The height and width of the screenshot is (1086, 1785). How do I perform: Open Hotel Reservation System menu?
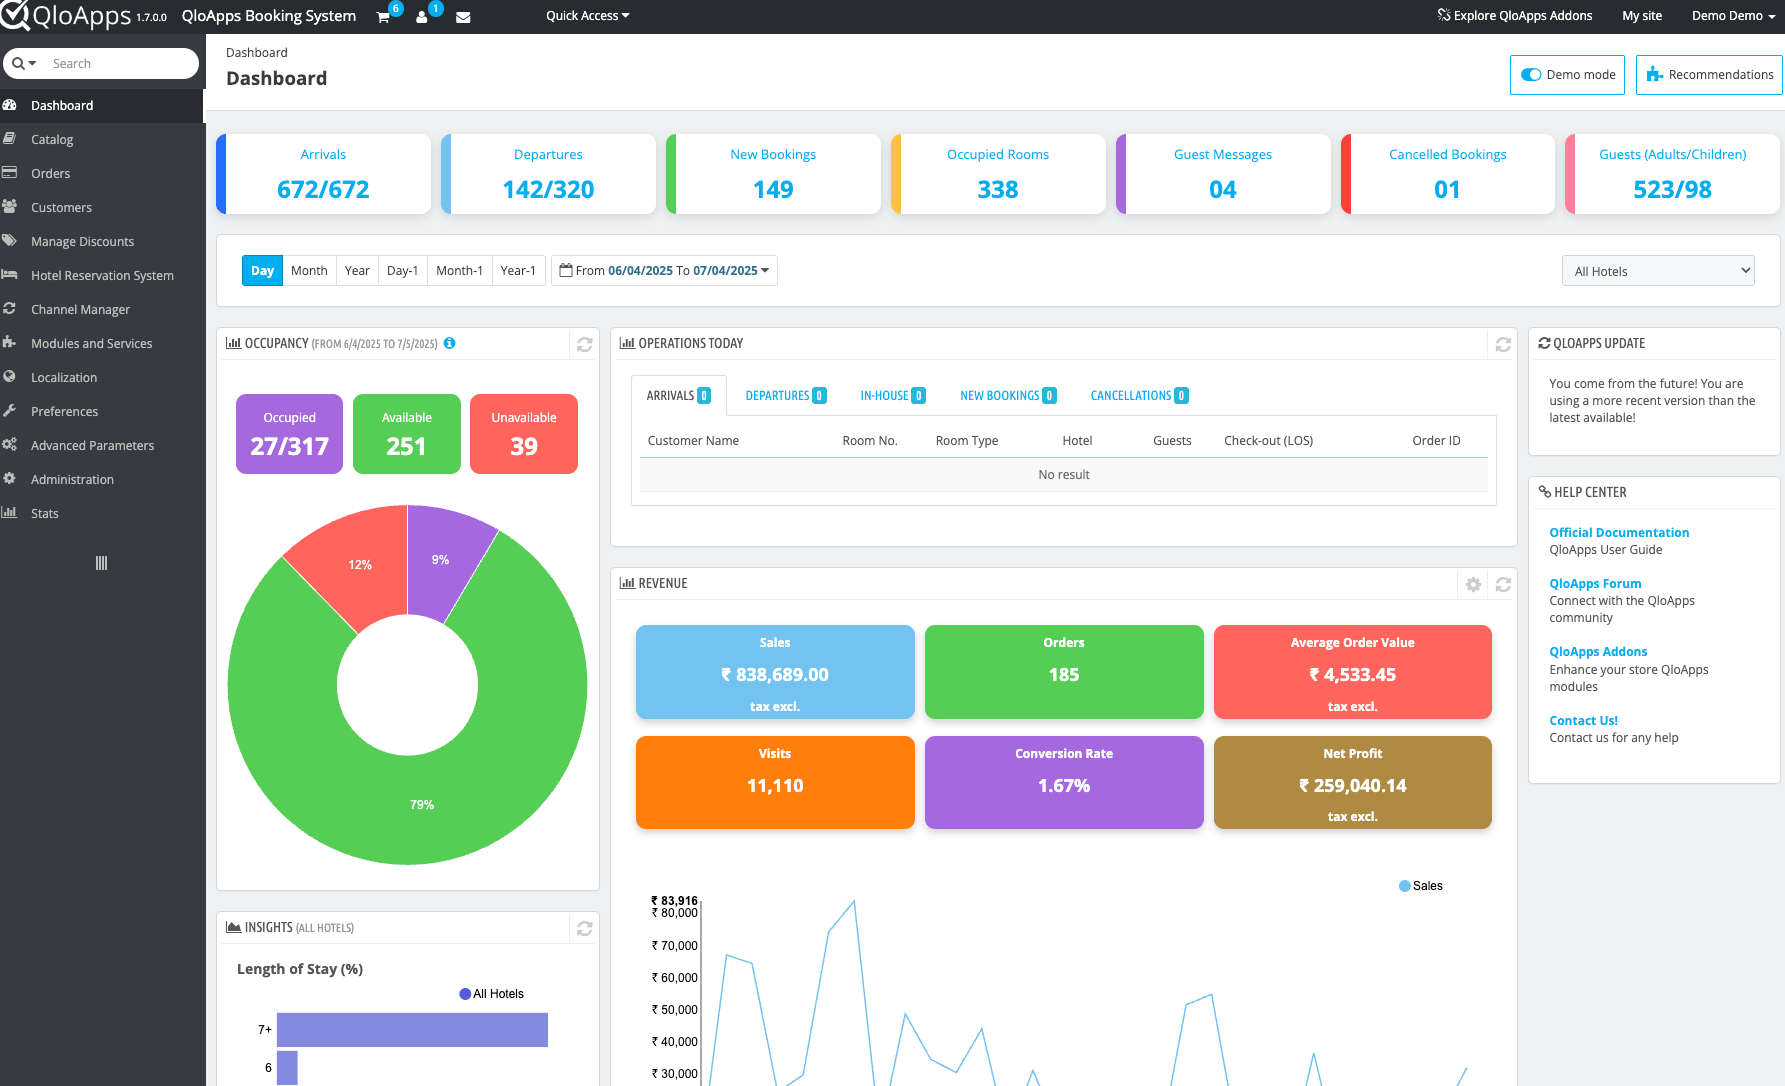coord(102,276)
